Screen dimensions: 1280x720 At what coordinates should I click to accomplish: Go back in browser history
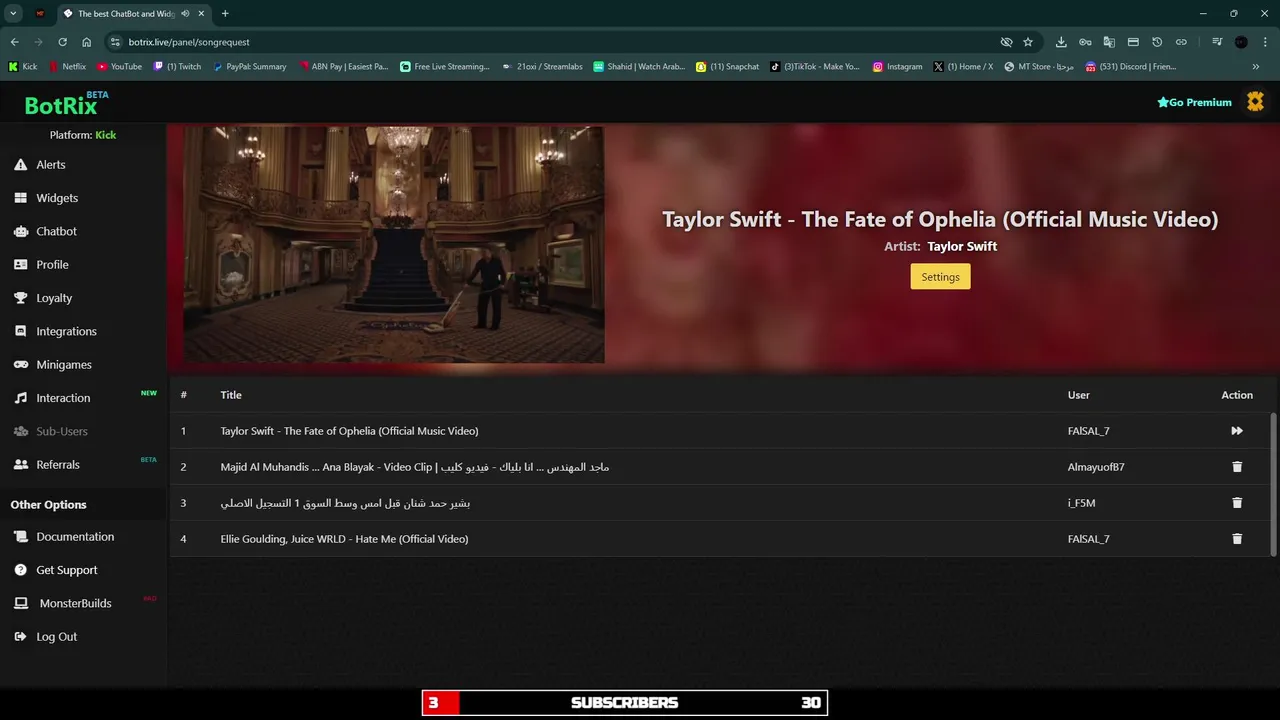[x=14, y=42]
